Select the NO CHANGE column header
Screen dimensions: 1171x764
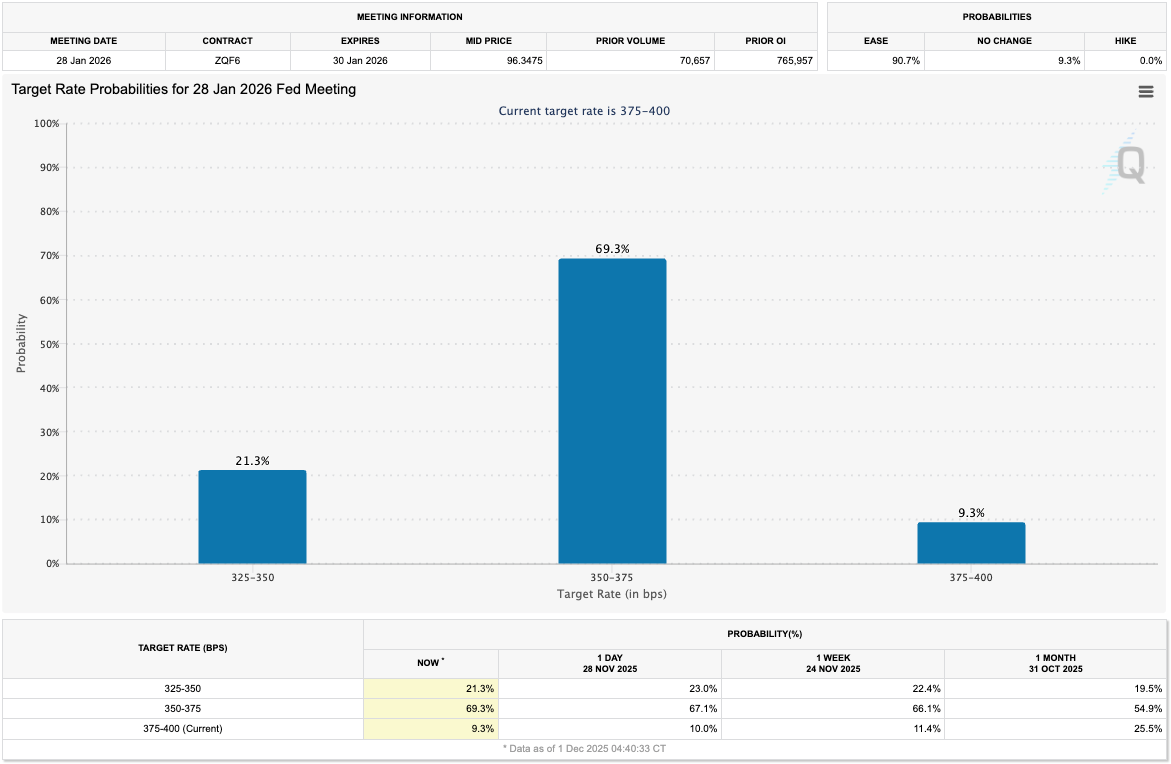pyautogui.click(x=1005, y=41)
